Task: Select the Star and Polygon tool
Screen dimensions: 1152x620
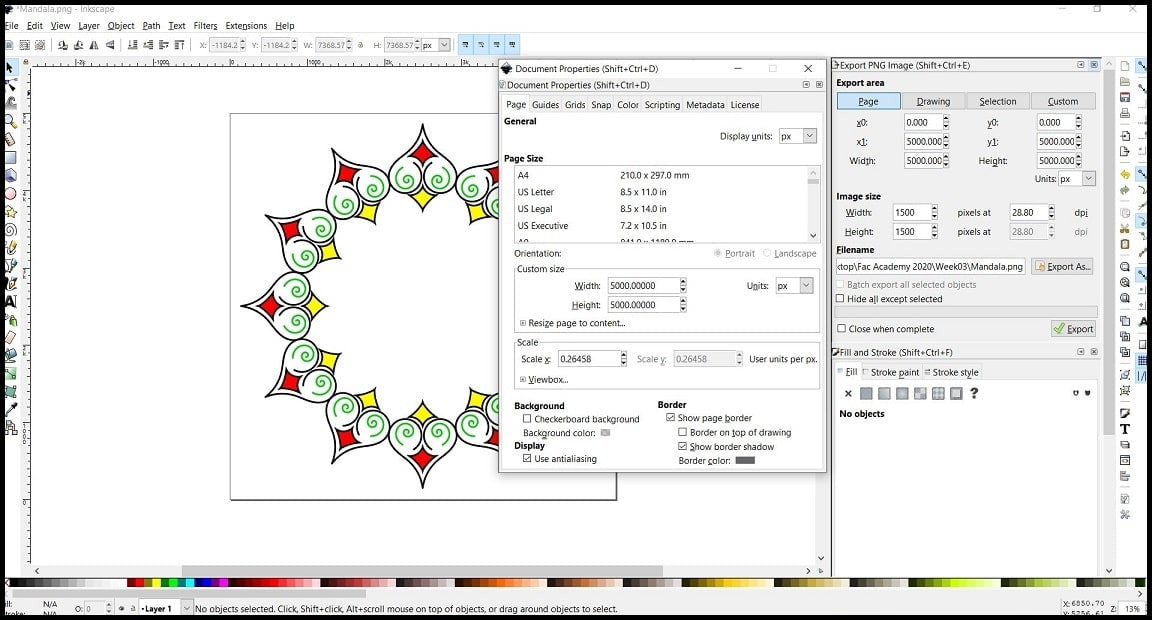Action: click(x=10, y=212)
